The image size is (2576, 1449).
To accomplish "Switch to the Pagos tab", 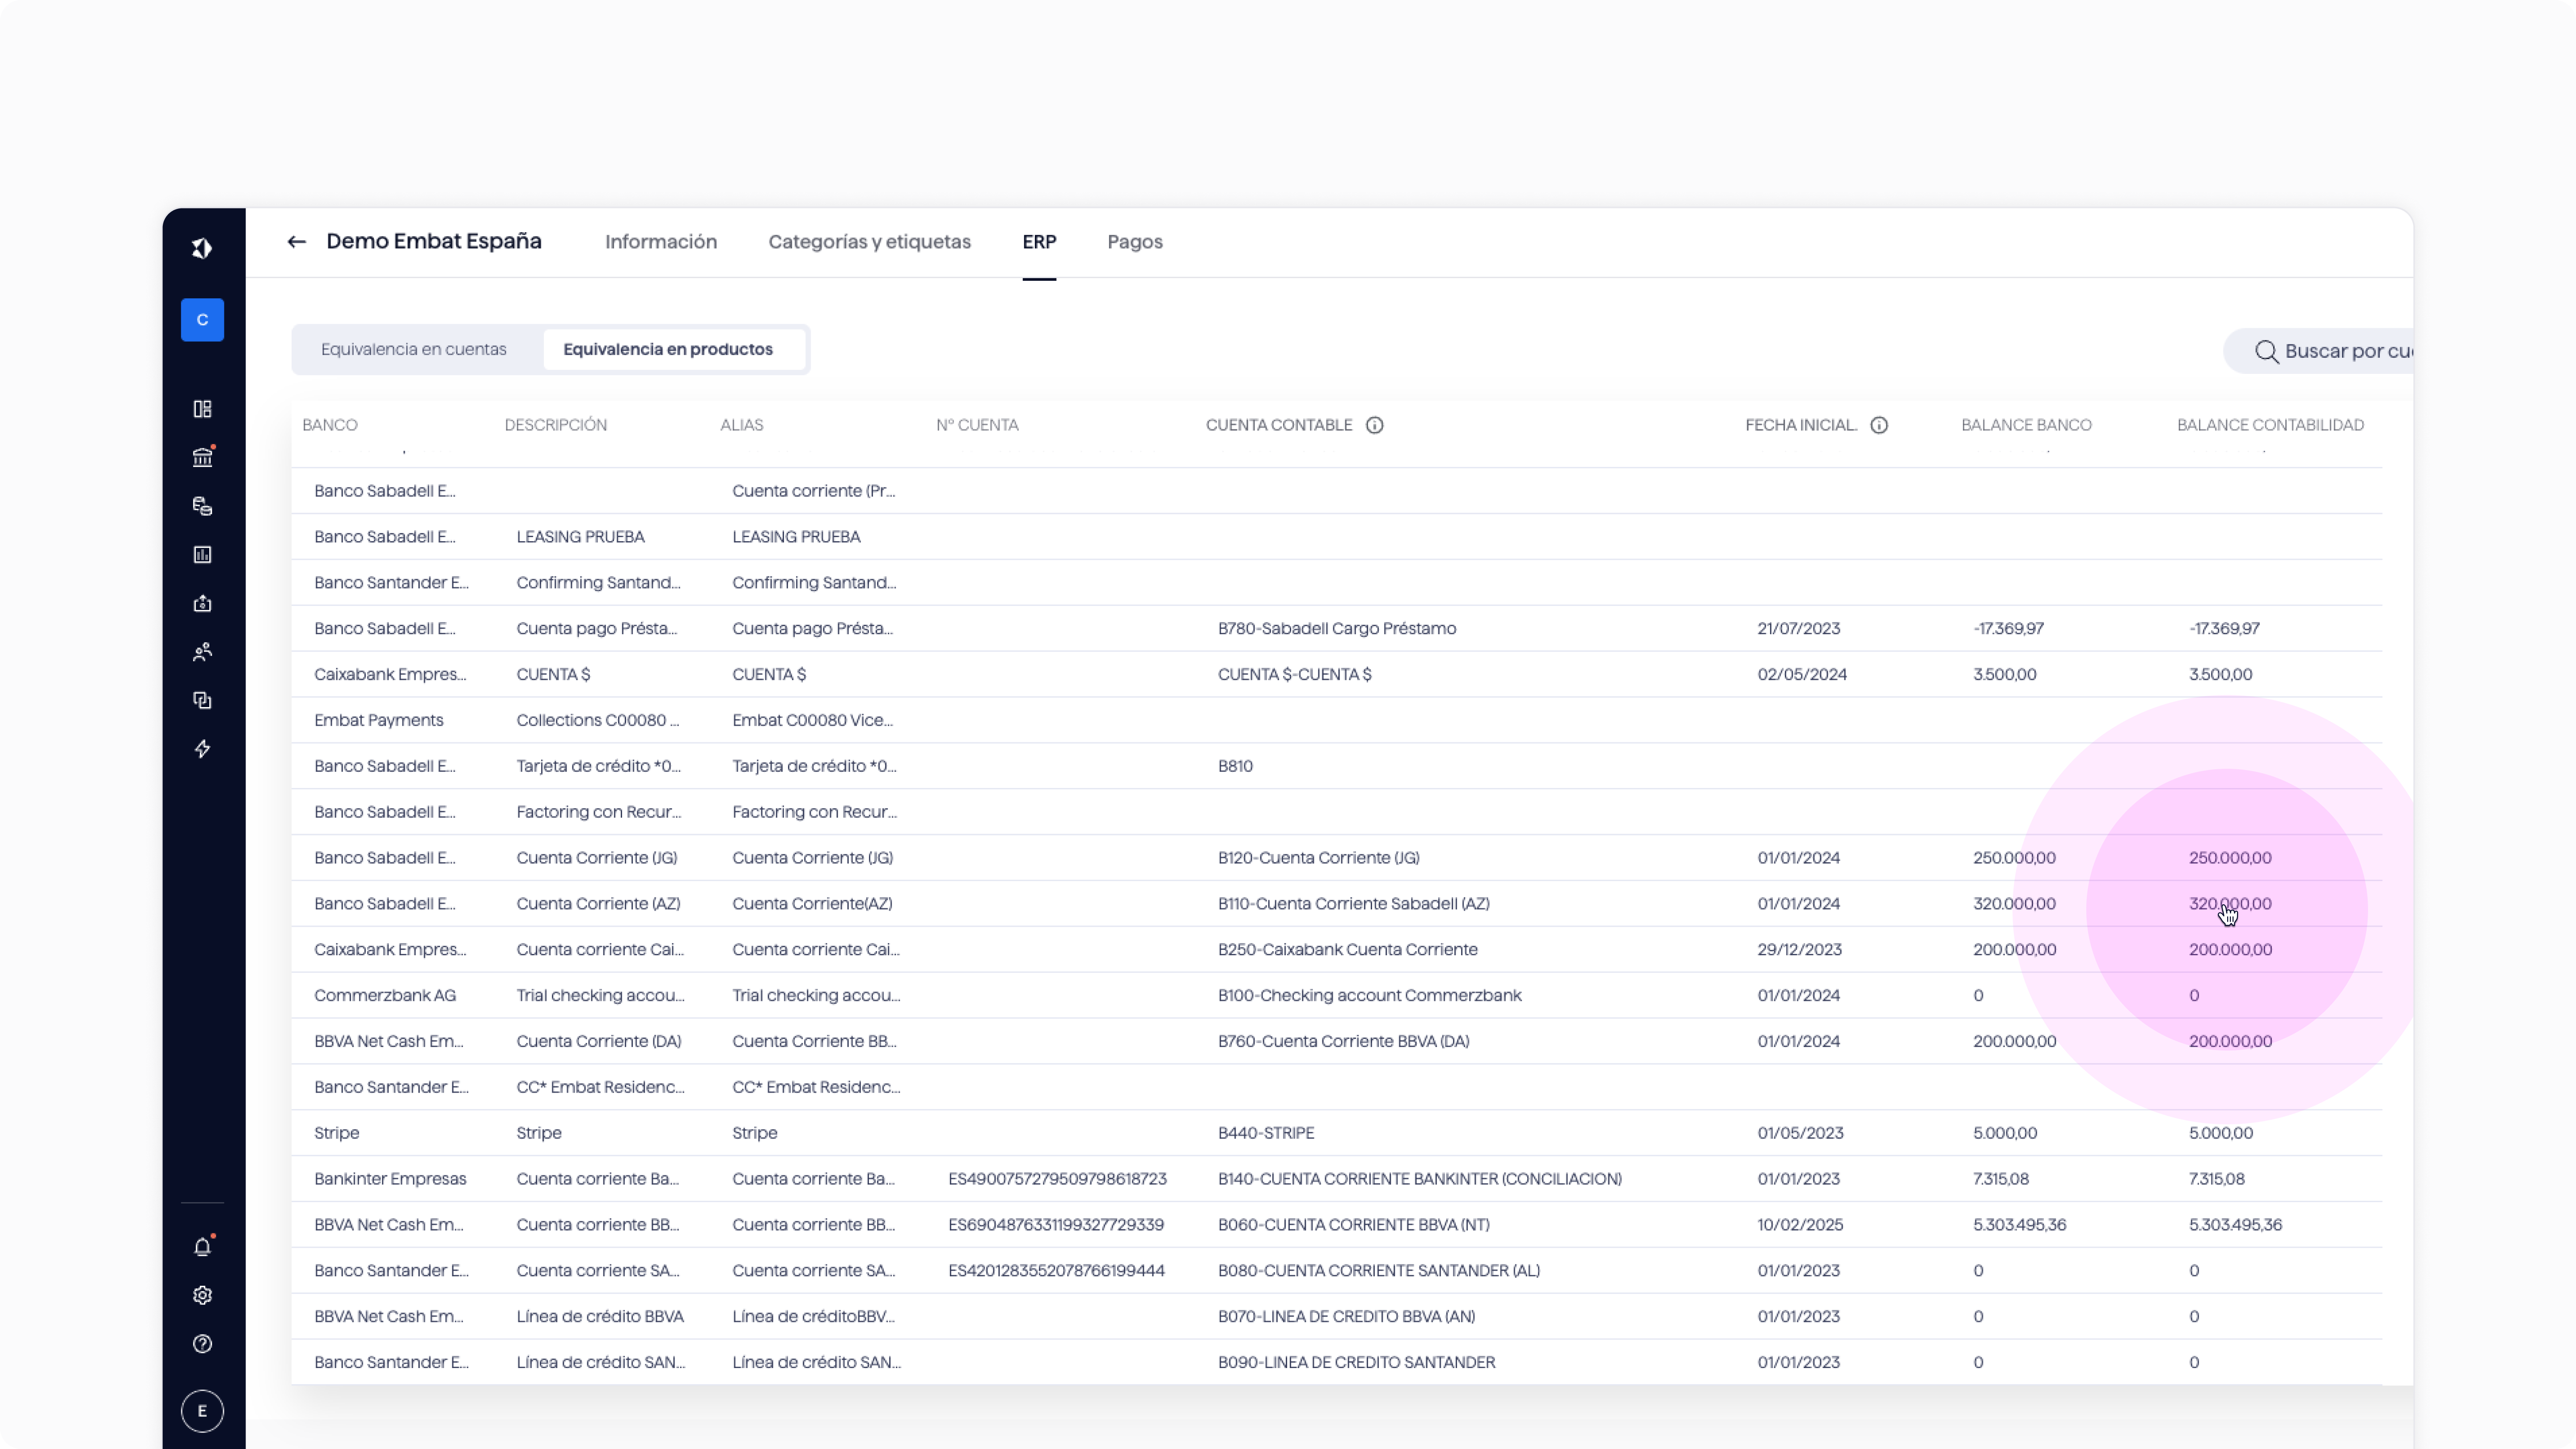I will coord(1134,241).
